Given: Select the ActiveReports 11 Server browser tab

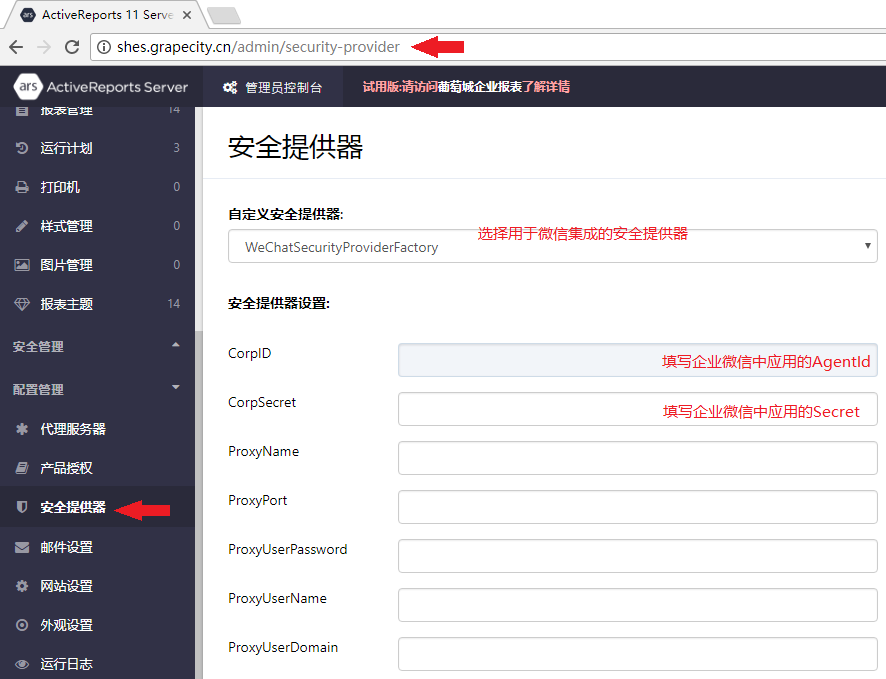Looking at the screenshot, I should tap(105, 15).
